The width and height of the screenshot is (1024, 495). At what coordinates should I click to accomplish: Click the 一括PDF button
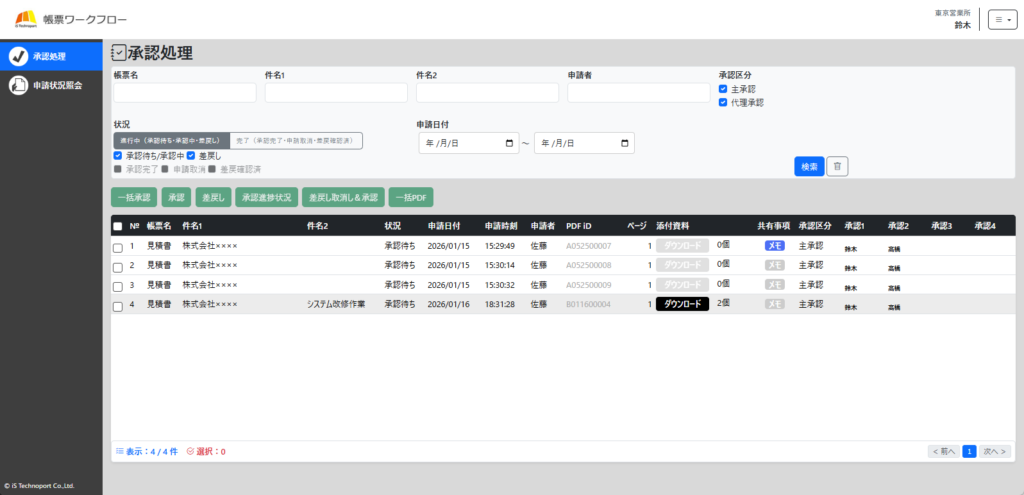pos(411,197)
